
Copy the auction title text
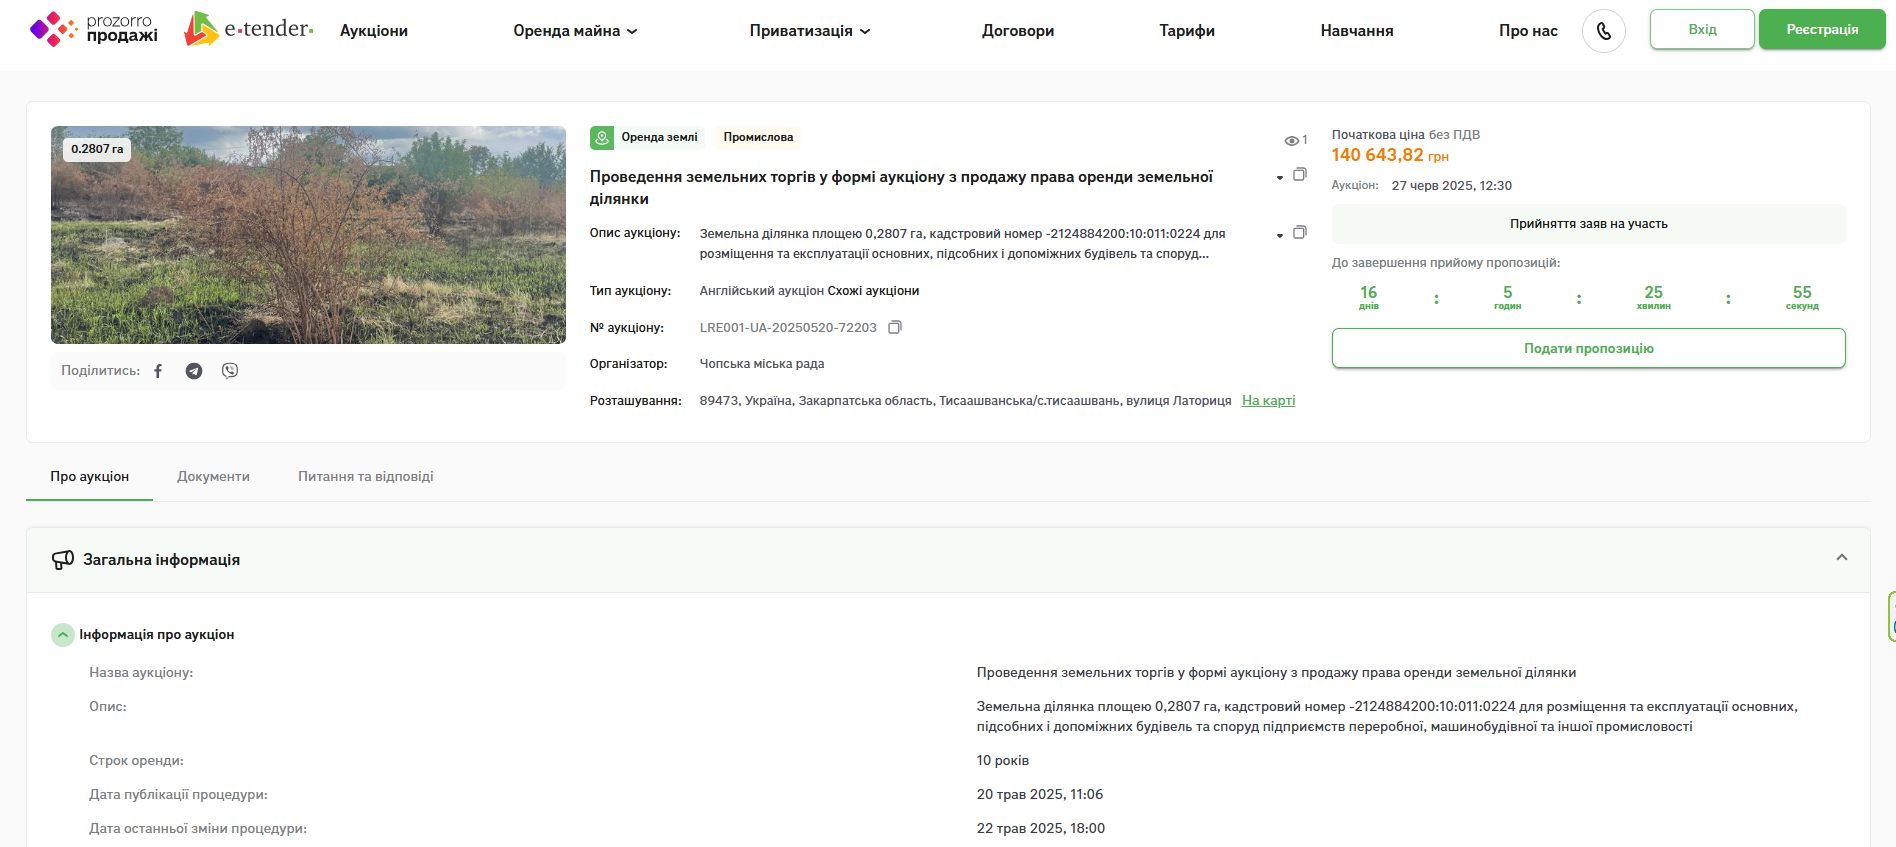pos(1300,174)
